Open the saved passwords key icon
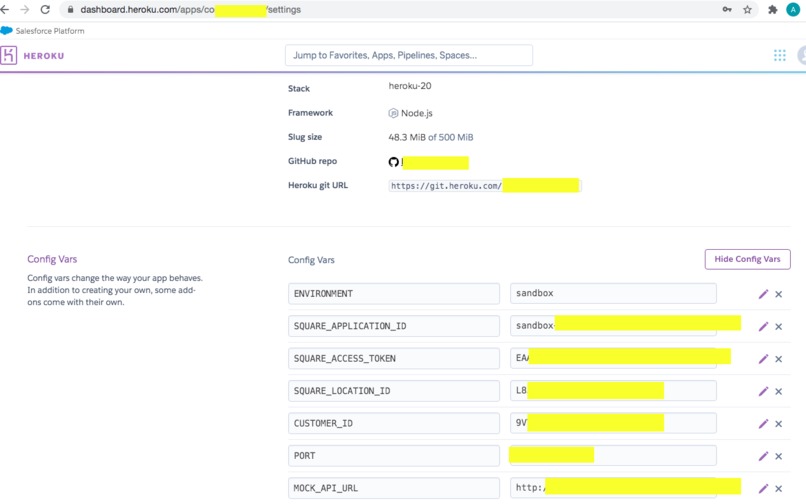 click(727, 9)
